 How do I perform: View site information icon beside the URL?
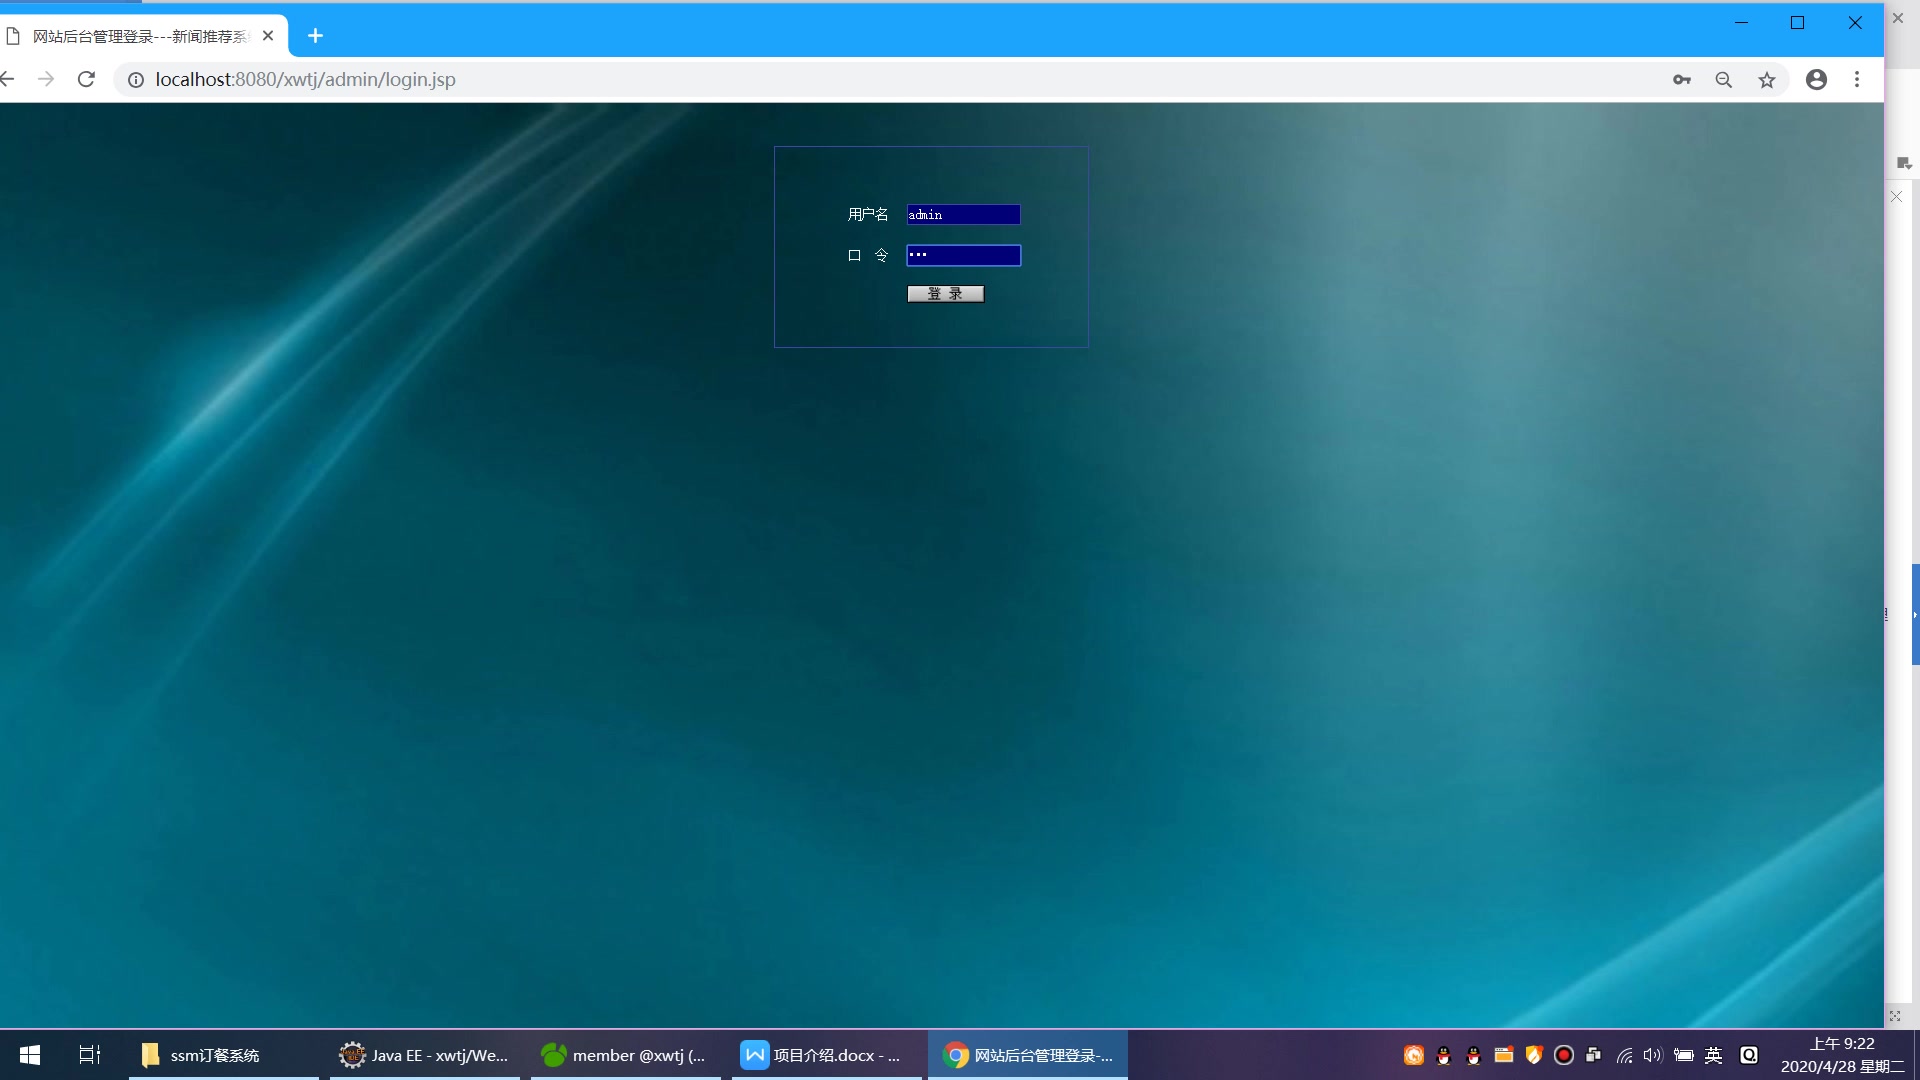coord(136,80)
